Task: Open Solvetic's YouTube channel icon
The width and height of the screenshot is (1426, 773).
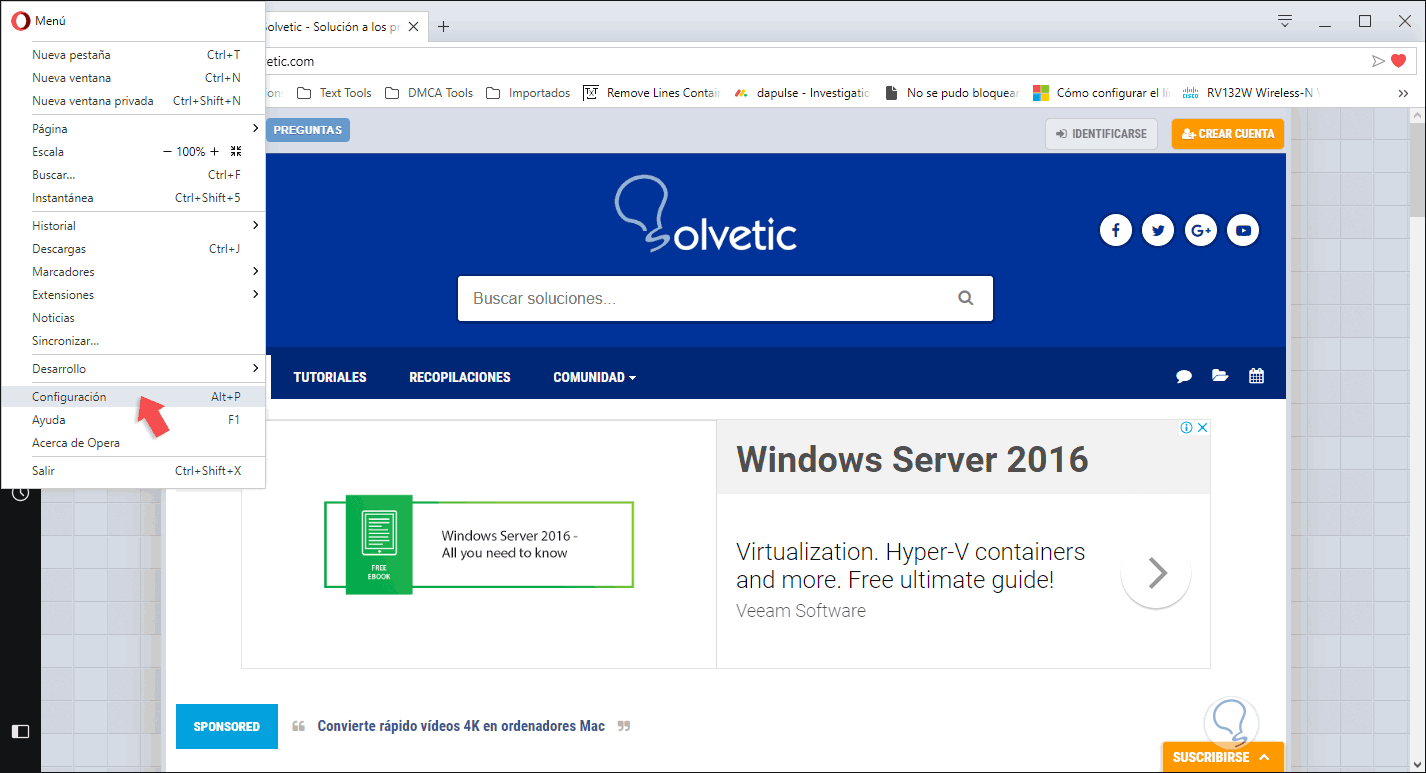Action: pos(1243,231)
